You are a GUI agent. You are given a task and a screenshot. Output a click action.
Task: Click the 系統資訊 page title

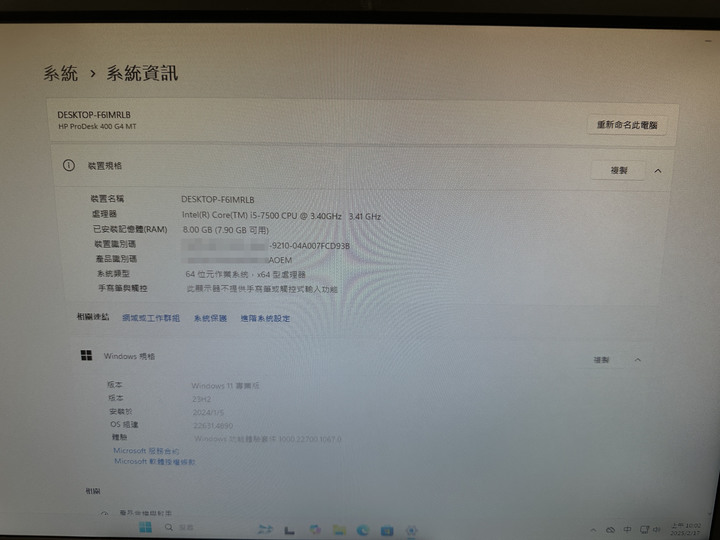tap(142, 73)
